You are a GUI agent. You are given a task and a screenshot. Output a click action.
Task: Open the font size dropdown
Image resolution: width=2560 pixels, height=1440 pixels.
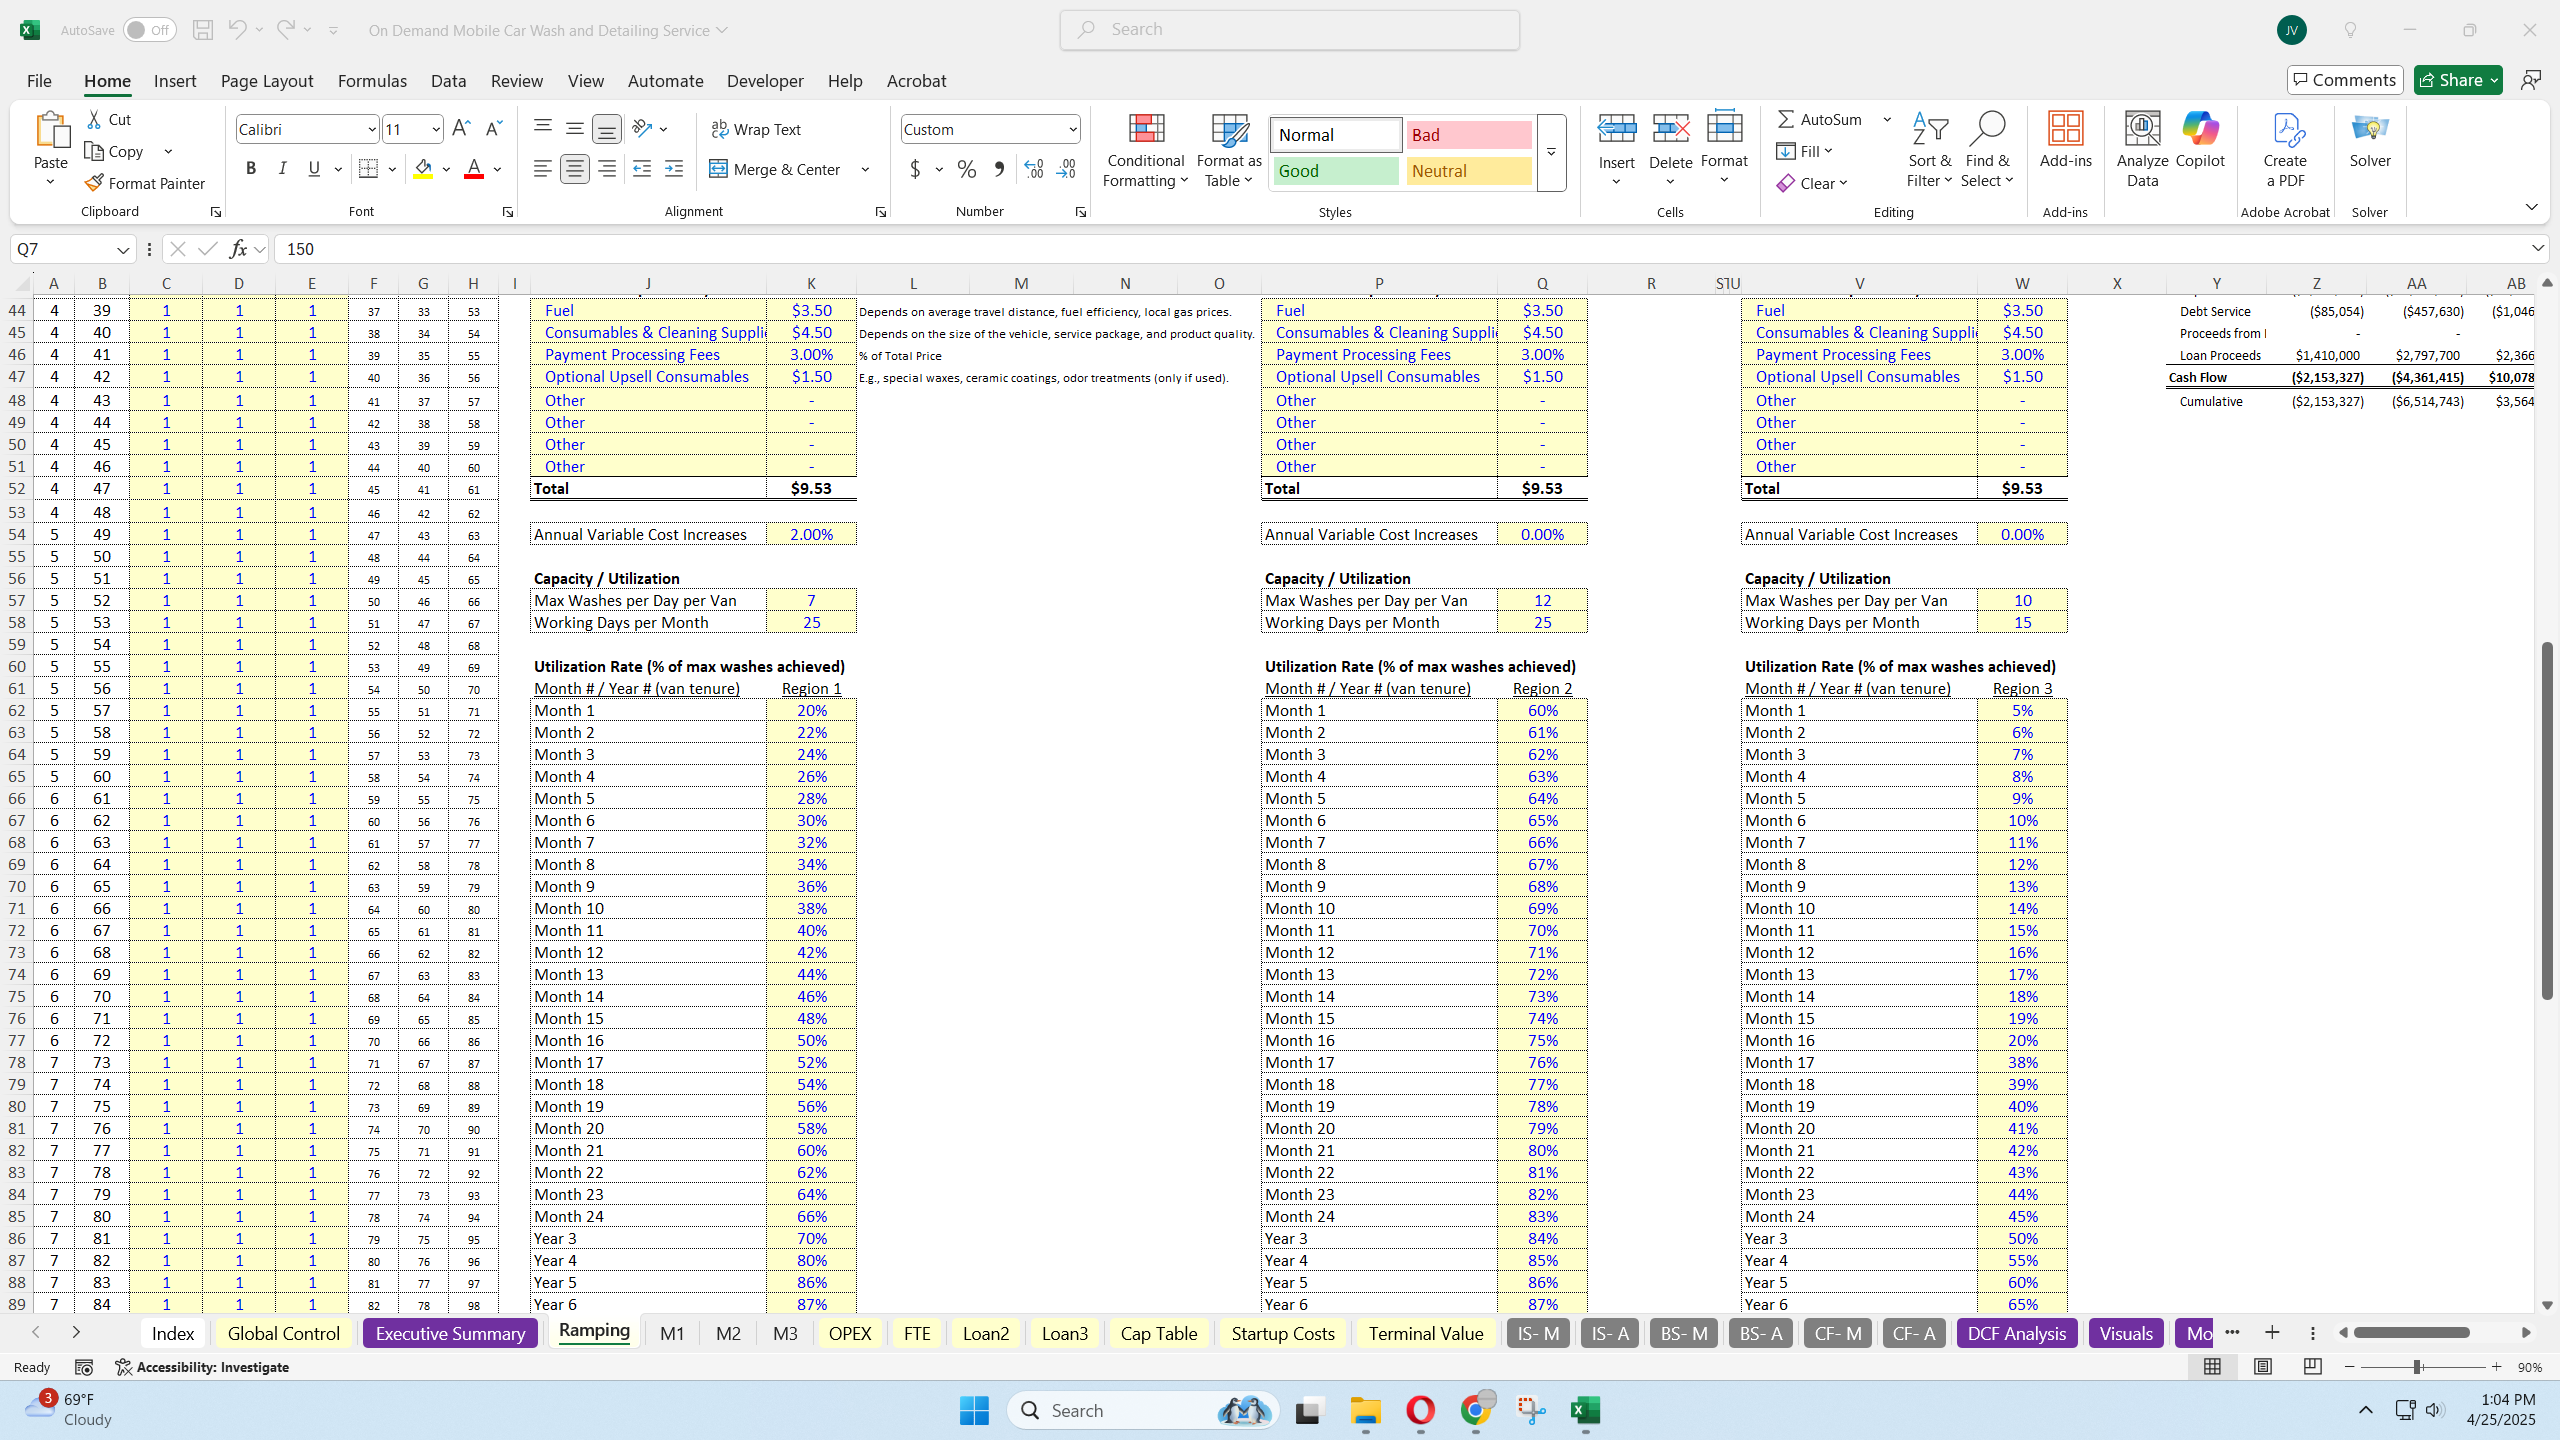pos(434,129)
